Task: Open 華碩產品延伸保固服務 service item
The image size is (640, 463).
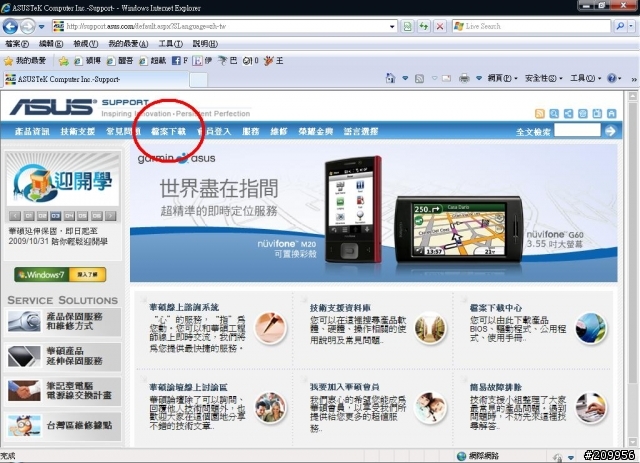Action: point(63,356)
